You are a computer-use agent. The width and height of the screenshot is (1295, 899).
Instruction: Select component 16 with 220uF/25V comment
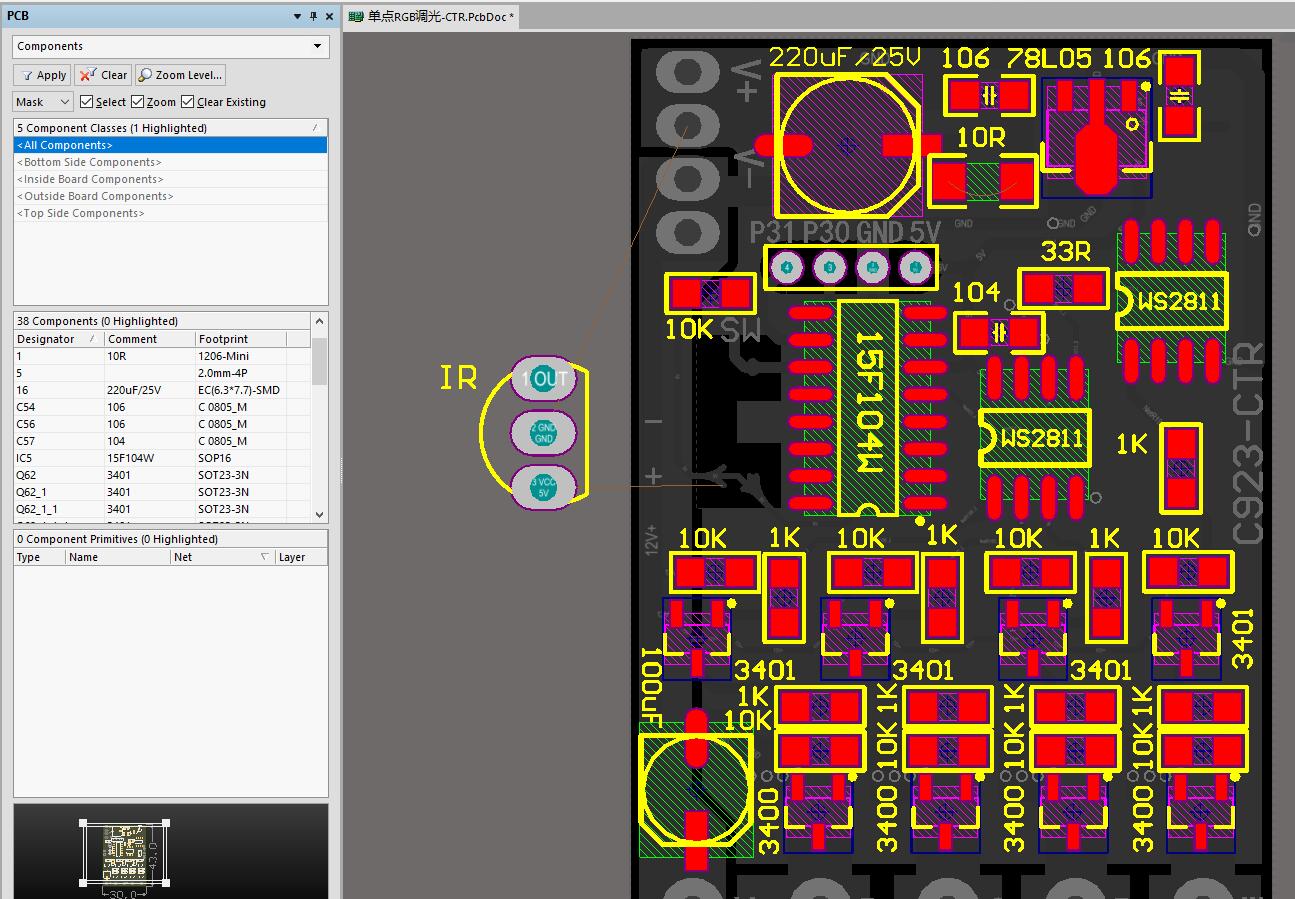pos(163,390)
